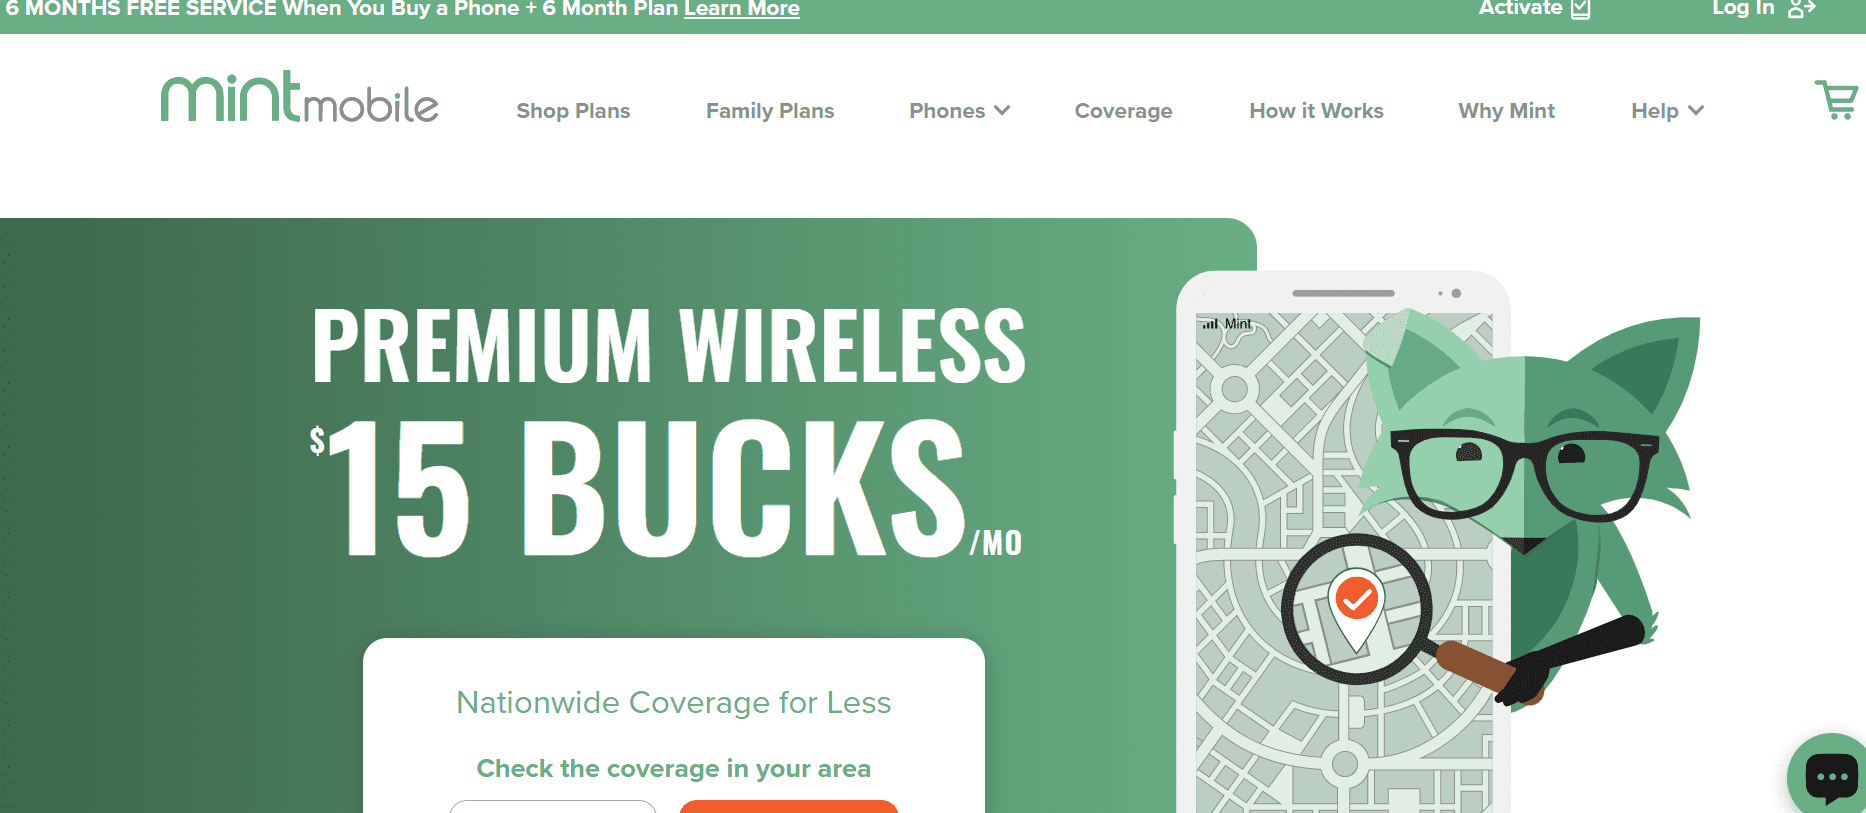Open the Family Plans page
Viewport: 1866px width, 813px height.
point(770,111)
